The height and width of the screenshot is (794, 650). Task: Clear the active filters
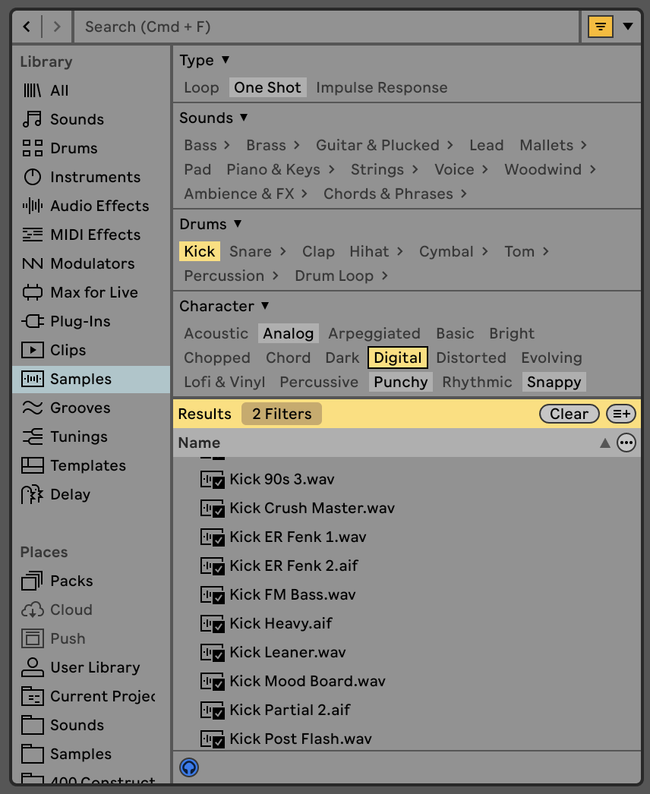(569, 414)
